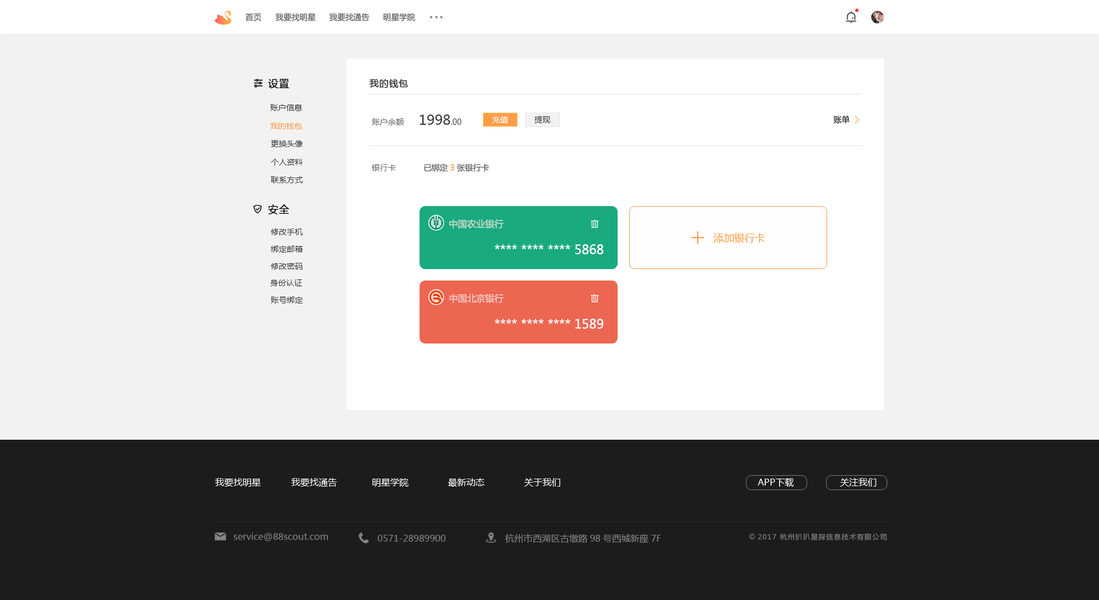Click the swan site logo
The image size is (1099, 600).
(x=223, y=18)
